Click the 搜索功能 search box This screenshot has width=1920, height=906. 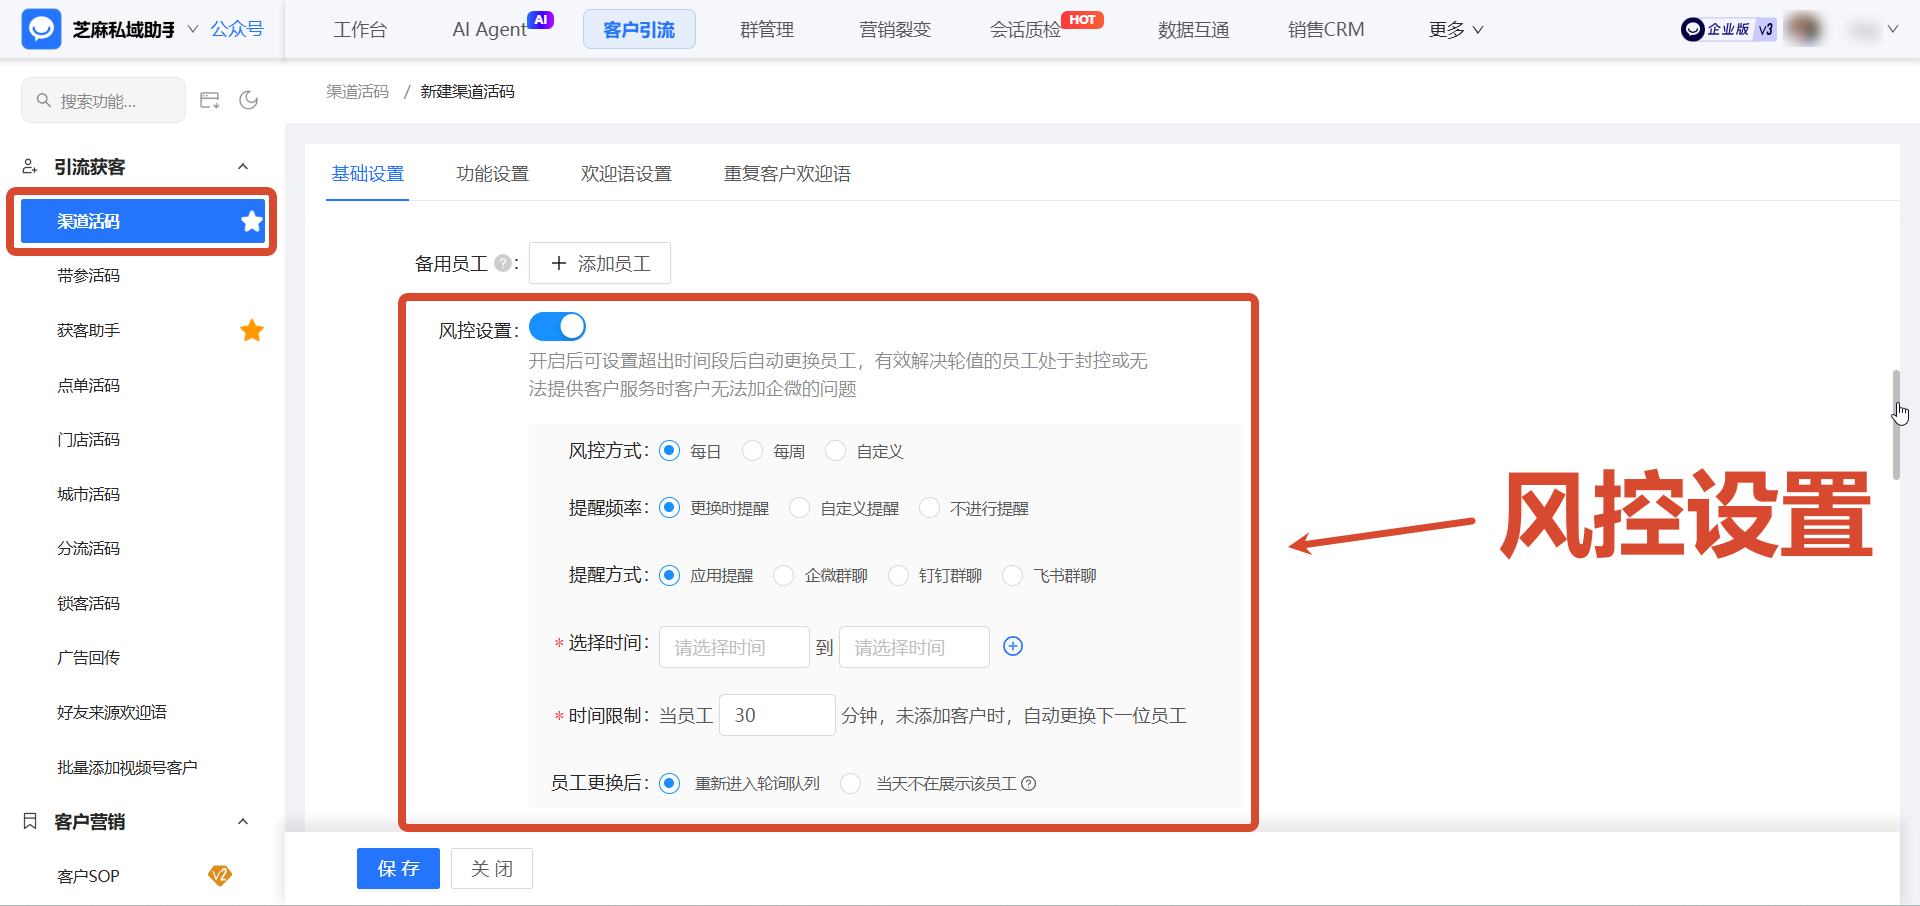pos(104,100)
